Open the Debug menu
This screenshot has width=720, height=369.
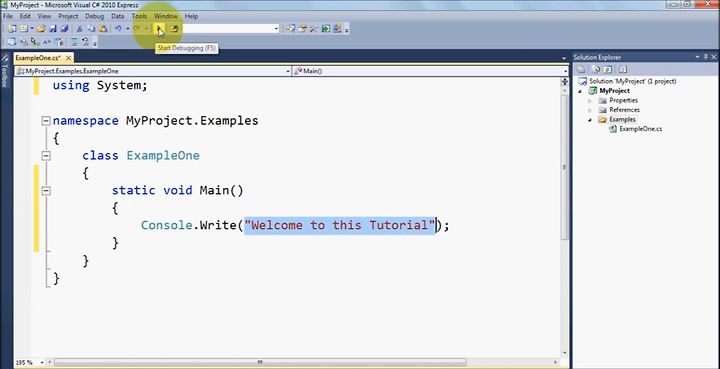pyautogui.click(x=95, y=16)
